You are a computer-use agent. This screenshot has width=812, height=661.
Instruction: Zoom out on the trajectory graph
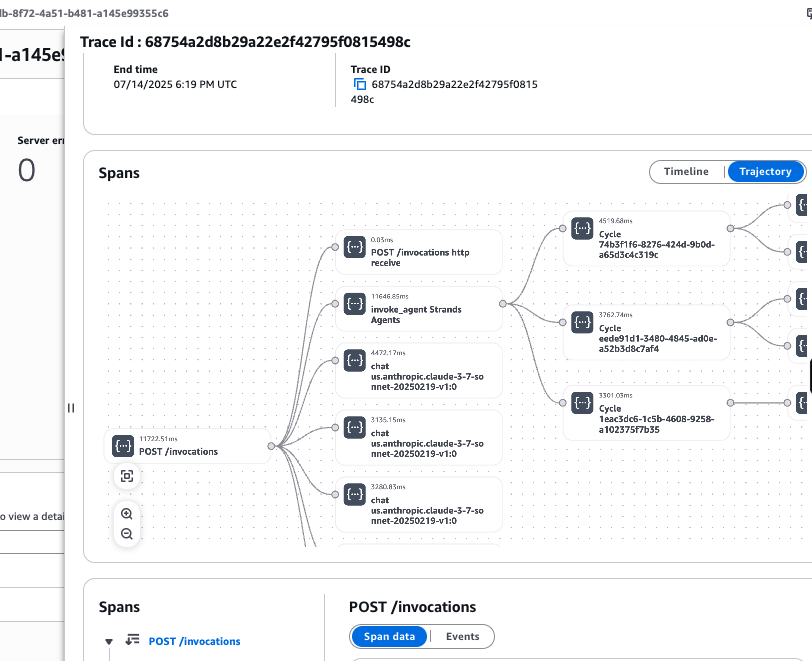[x=127, y=534]
